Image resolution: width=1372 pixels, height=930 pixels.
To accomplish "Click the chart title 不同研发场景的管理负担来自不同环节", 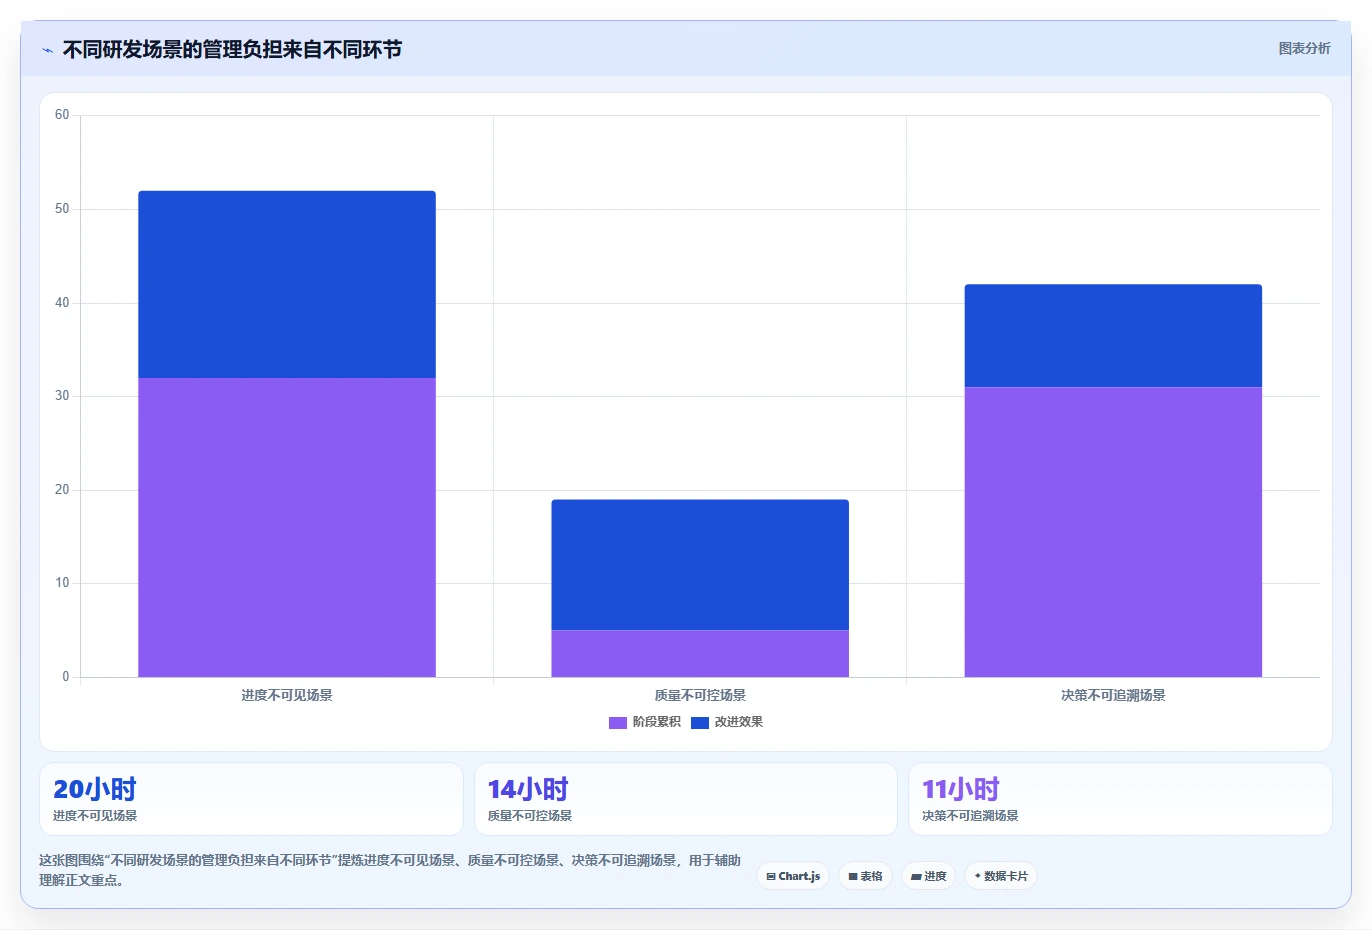I will 232,50.
